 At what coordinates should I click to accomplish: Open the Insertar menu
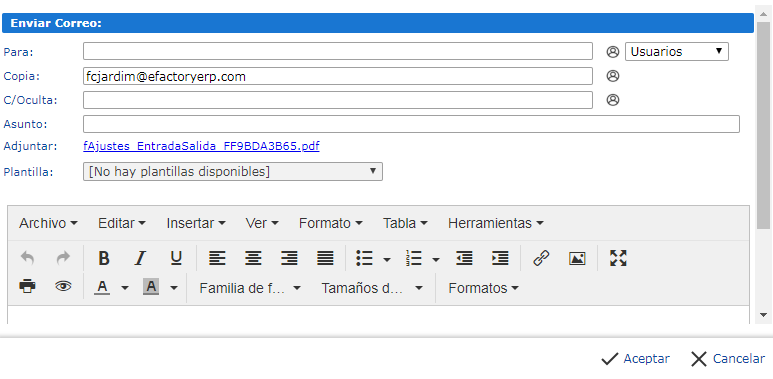click(x=196, y=223)
